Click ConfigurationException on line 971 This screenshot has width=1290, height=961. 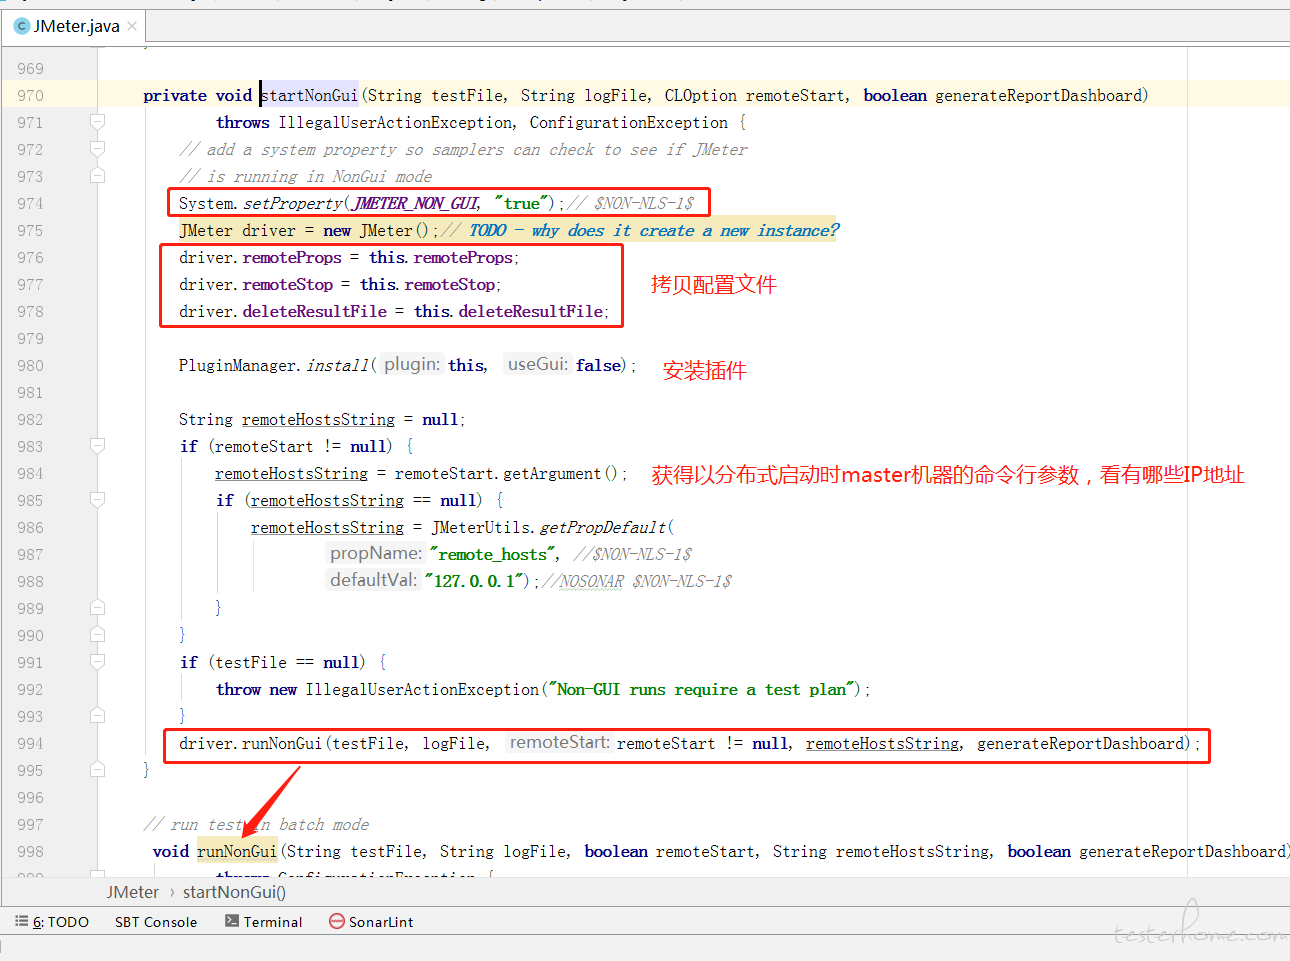click(x=629, y=122)
